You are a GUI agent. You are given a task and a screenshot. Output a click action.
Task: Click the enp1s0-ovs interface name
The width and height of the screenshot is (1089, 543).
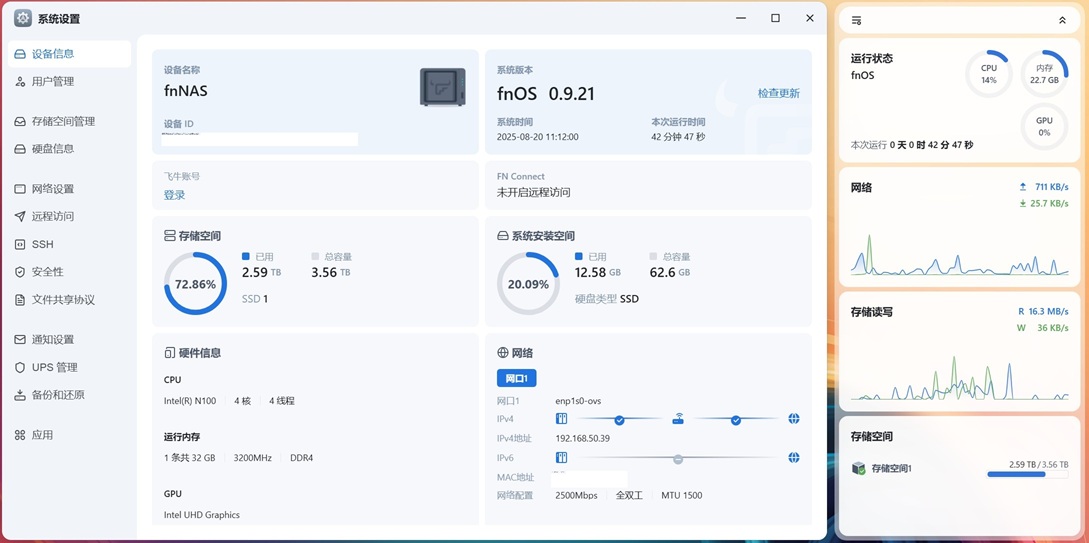(x=579, y=401)
